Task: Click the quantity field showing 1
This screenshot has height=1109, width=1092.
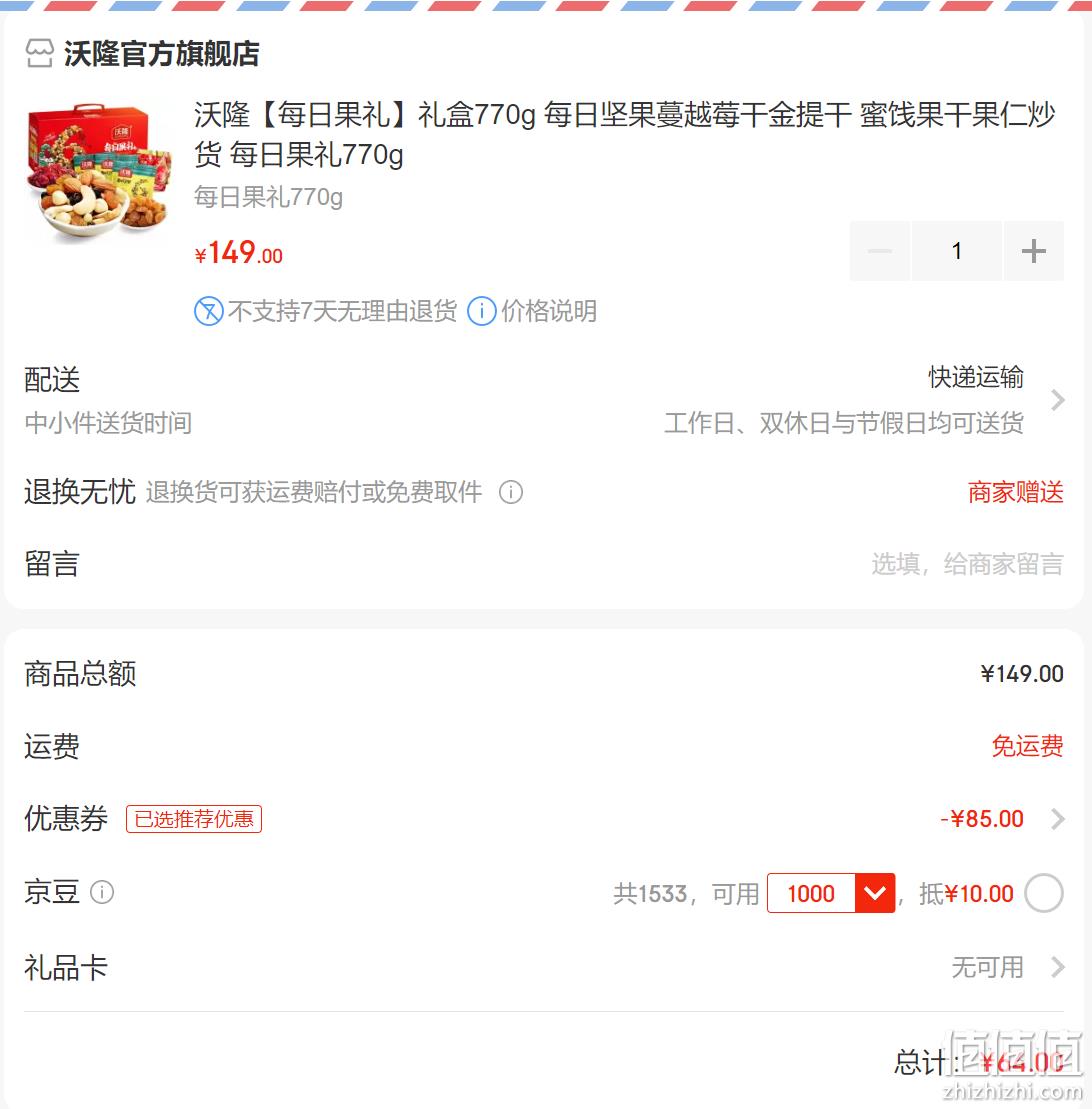Action: (x=957, y=251)
